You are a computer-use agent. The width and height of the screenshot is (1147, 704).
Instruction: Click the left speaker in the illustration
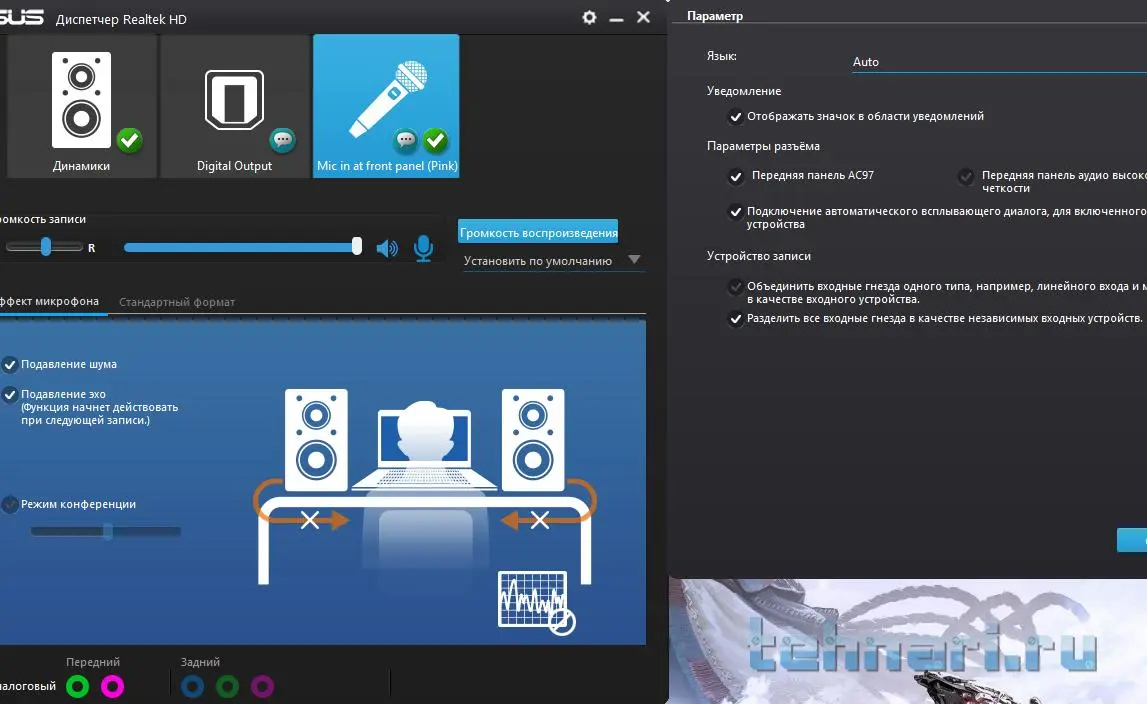pyautogui.click(x=316, y=440)
